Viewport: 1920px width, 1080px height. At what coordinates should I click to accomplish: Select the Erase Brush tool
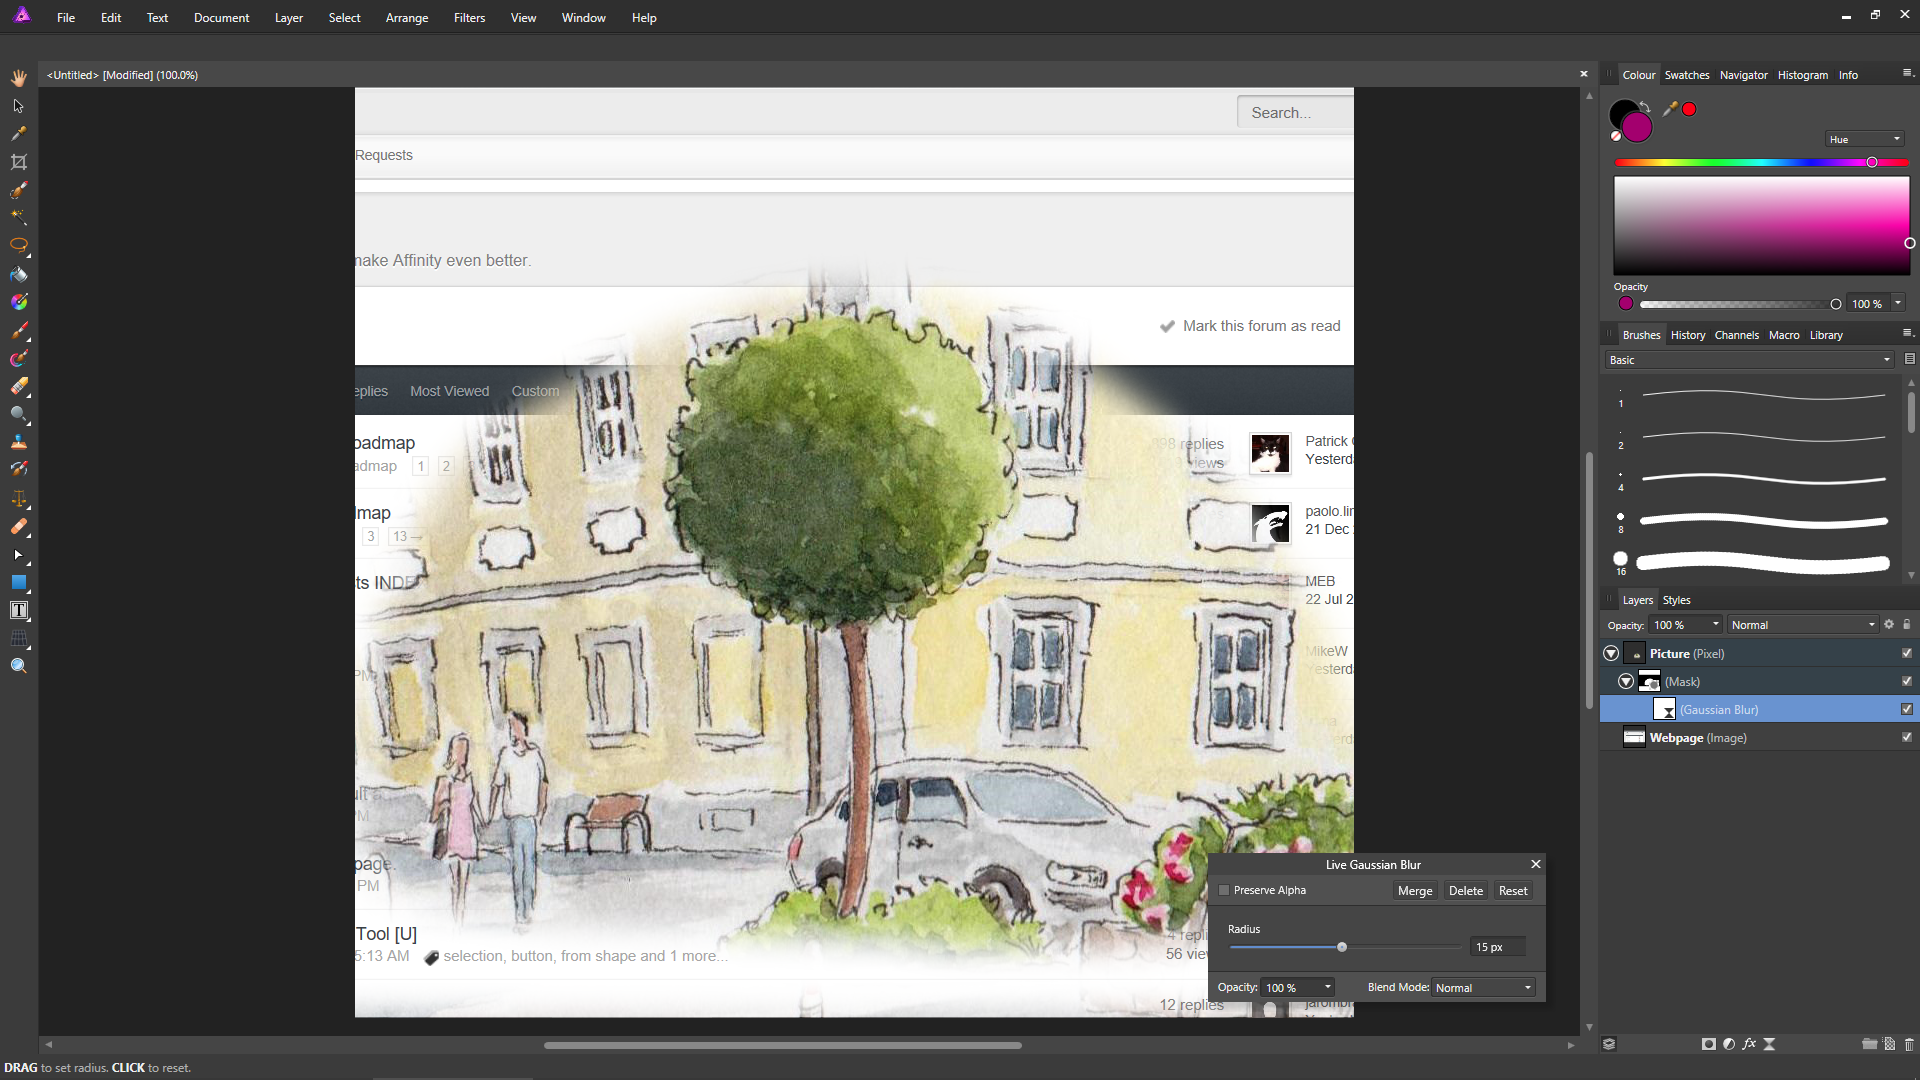pyautogui.click(x=19, y=386)
